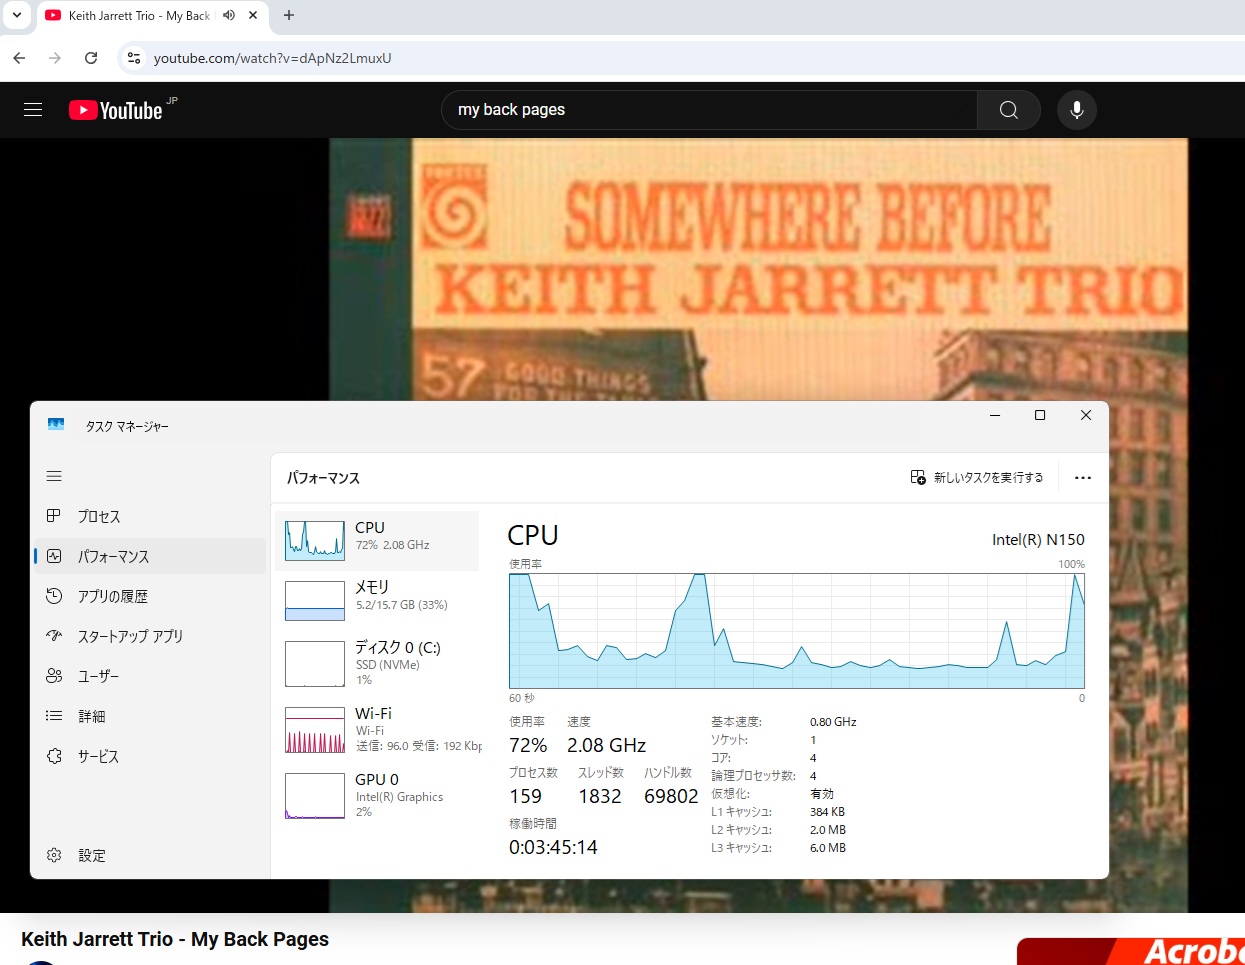Click the video title Keith Jarrett Trio - My Back Pages
Screen dimensions: 1245x965
coord(175,939)
